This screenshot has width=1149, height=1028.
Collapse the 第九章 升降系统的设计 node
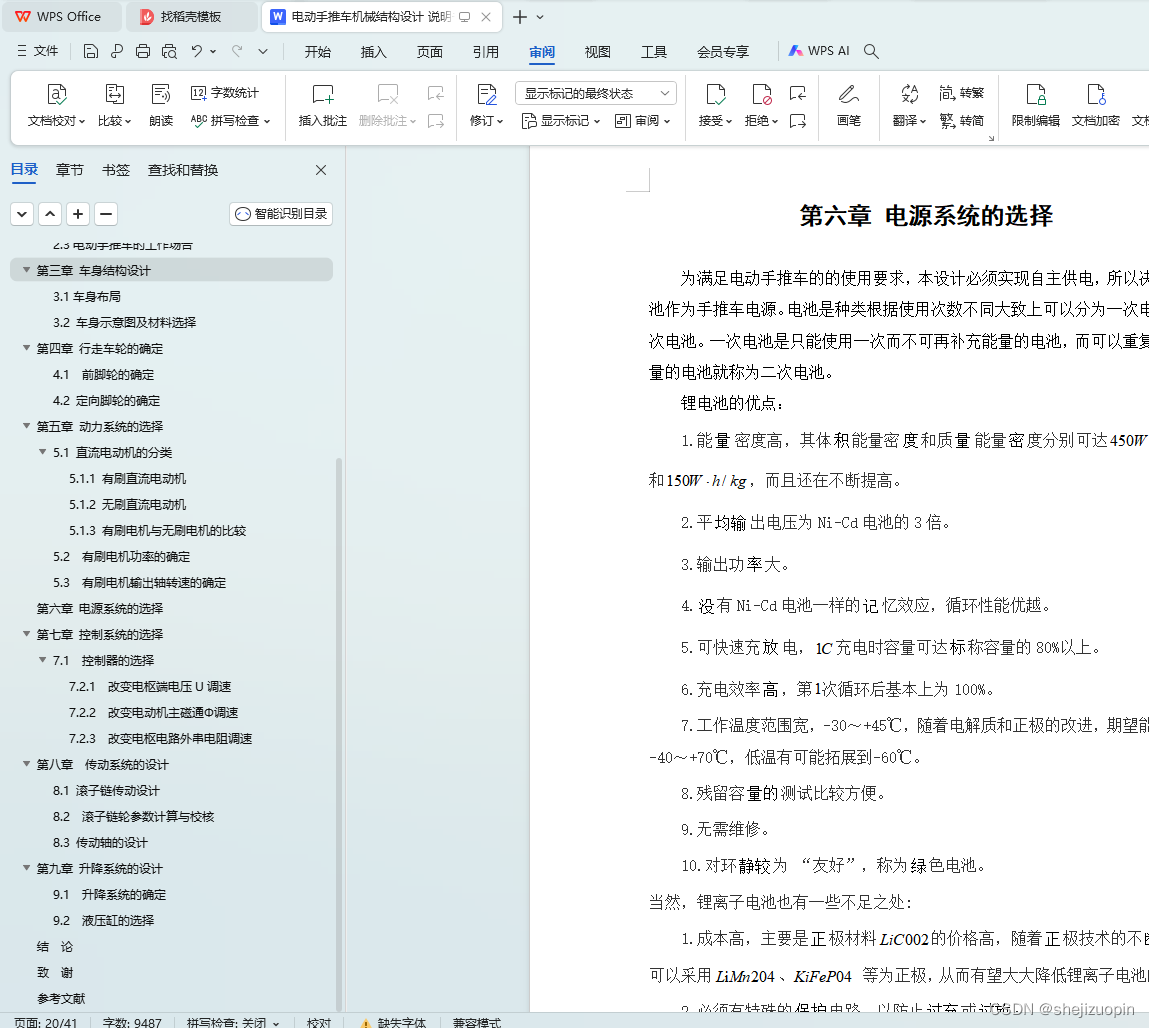point(26,868)
